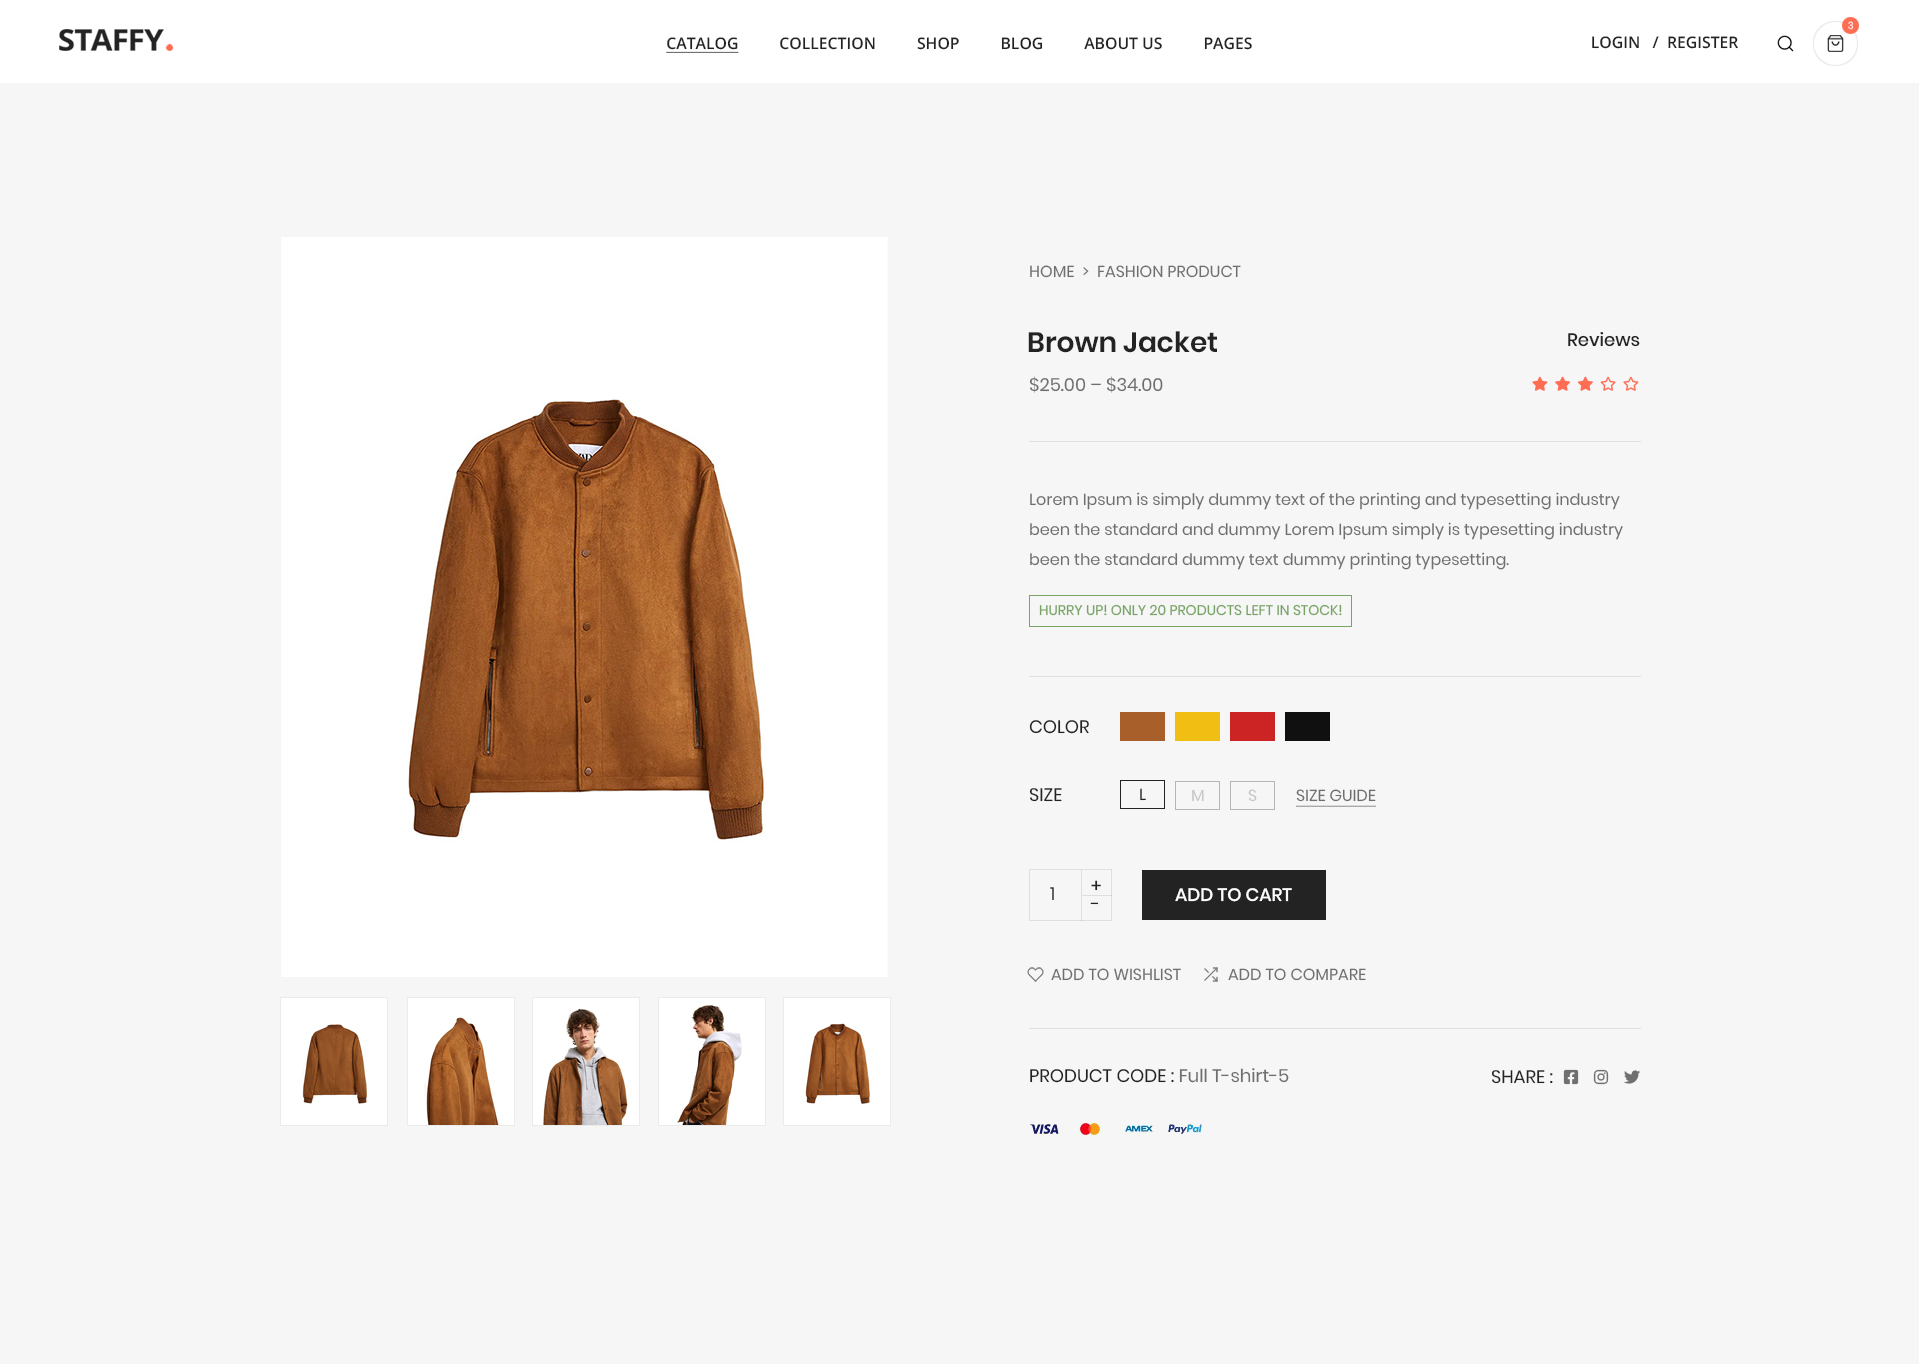The height and width of the screenshot is (1364, 1920).
Task: Click the Add to Cart button
Action: pyautogui.click(x=1233, y=895)
